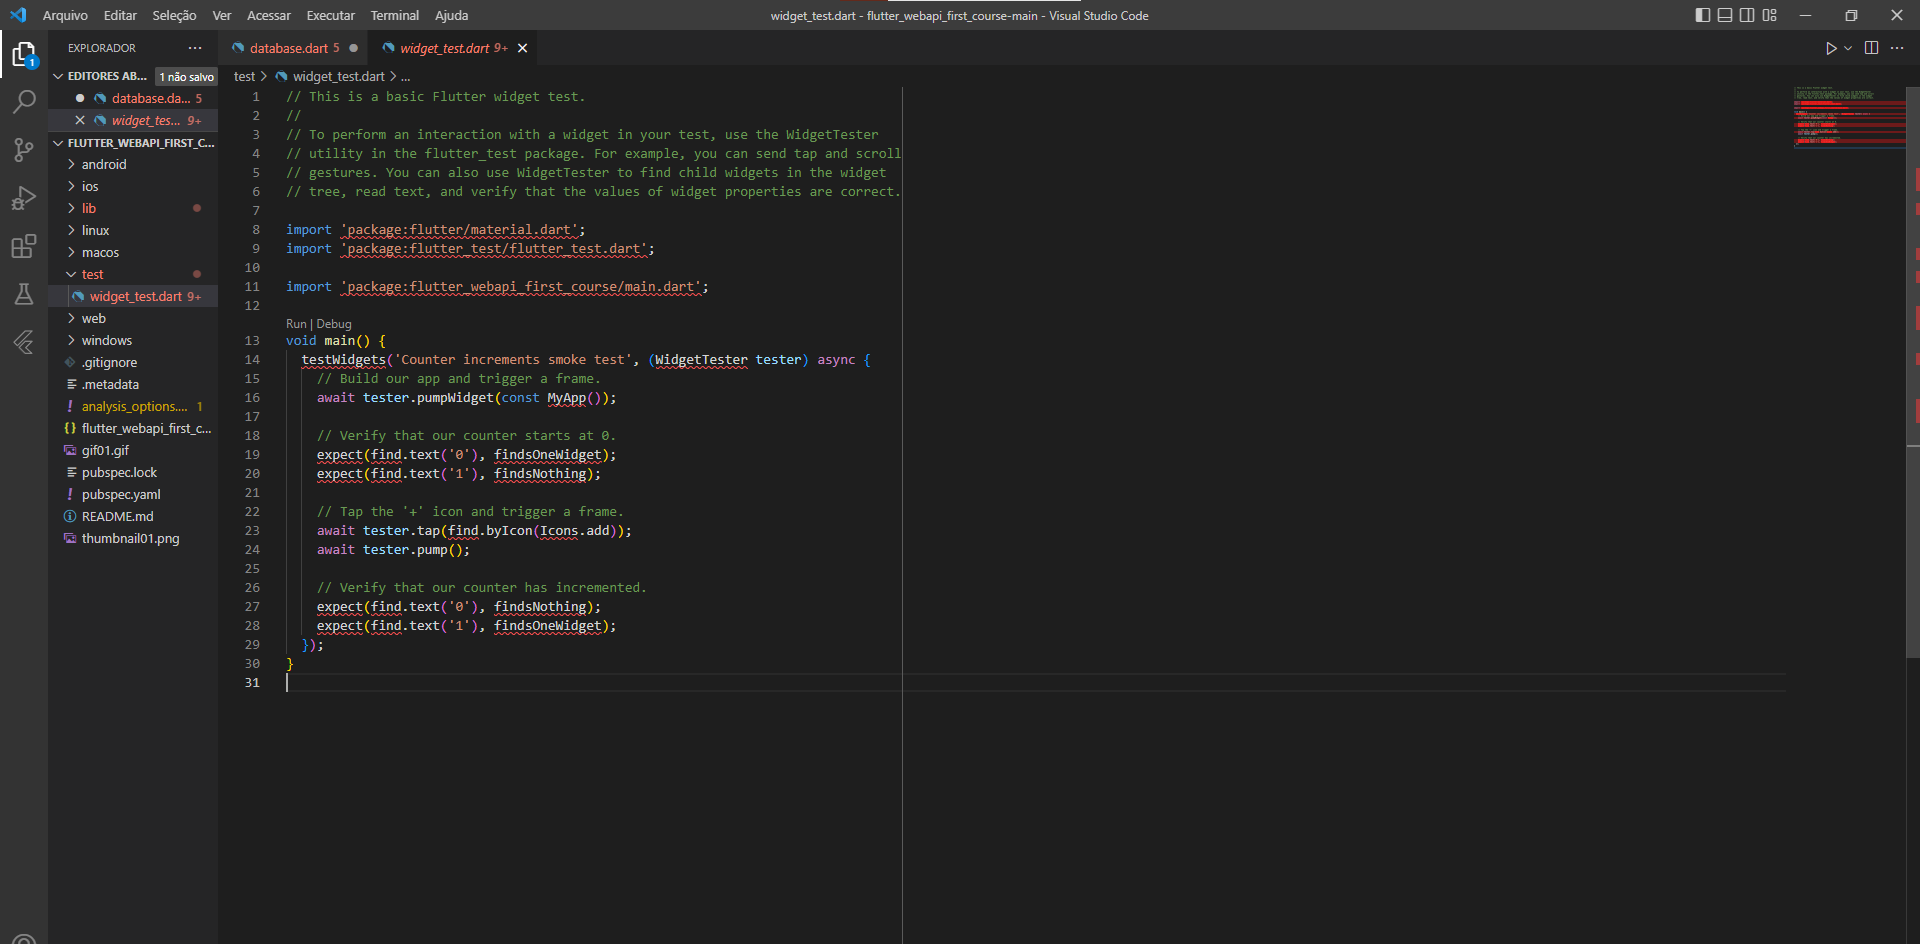Toggle secondary side bar layout
Screen dimensions: 1920x944
click(1747, 15)
